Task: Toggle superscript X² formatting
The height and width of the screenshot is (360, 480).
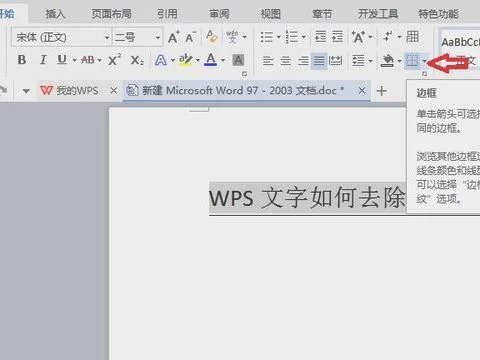Action: tap(114, 60)
